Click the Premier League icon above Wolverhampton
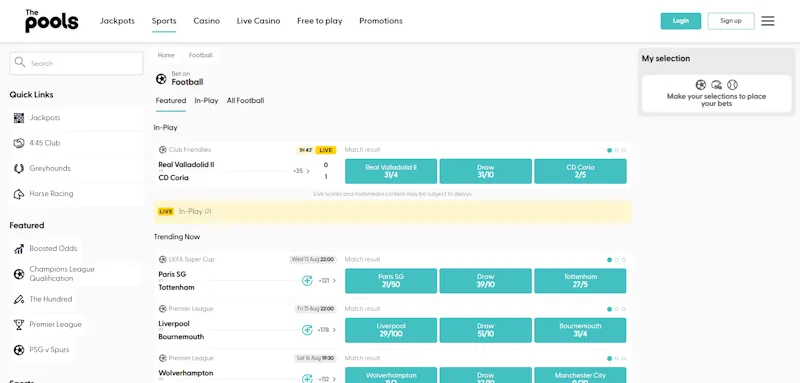 (x=163, y=359)
